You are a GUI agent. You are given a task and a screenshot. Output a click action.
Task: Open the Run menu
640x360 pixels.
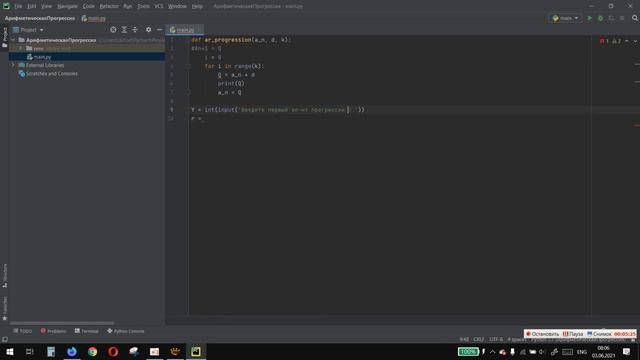point(127,6)
